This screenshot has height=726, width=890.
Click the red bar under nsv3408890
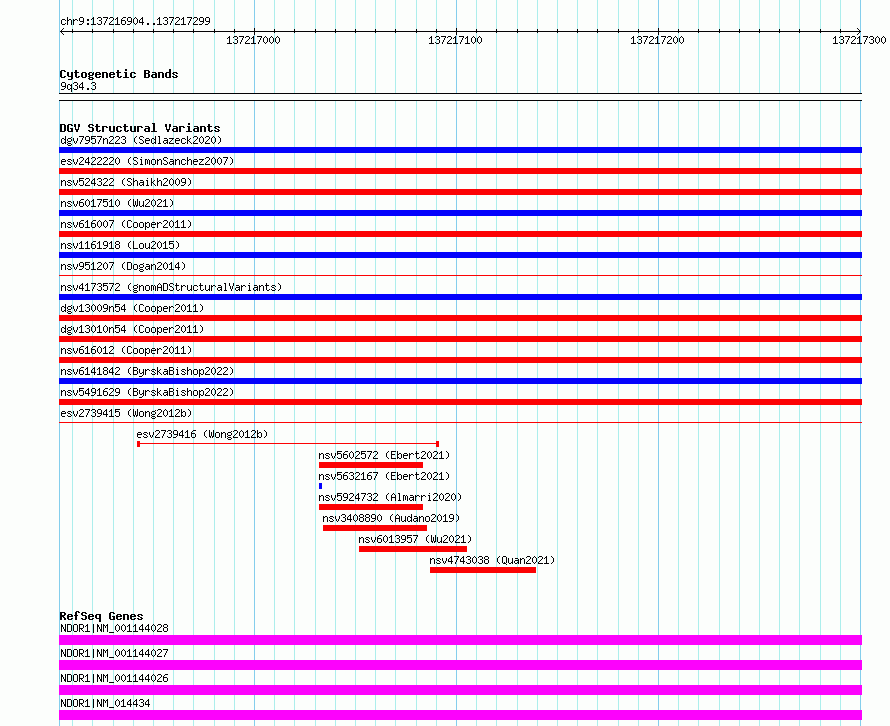(375, 528)
